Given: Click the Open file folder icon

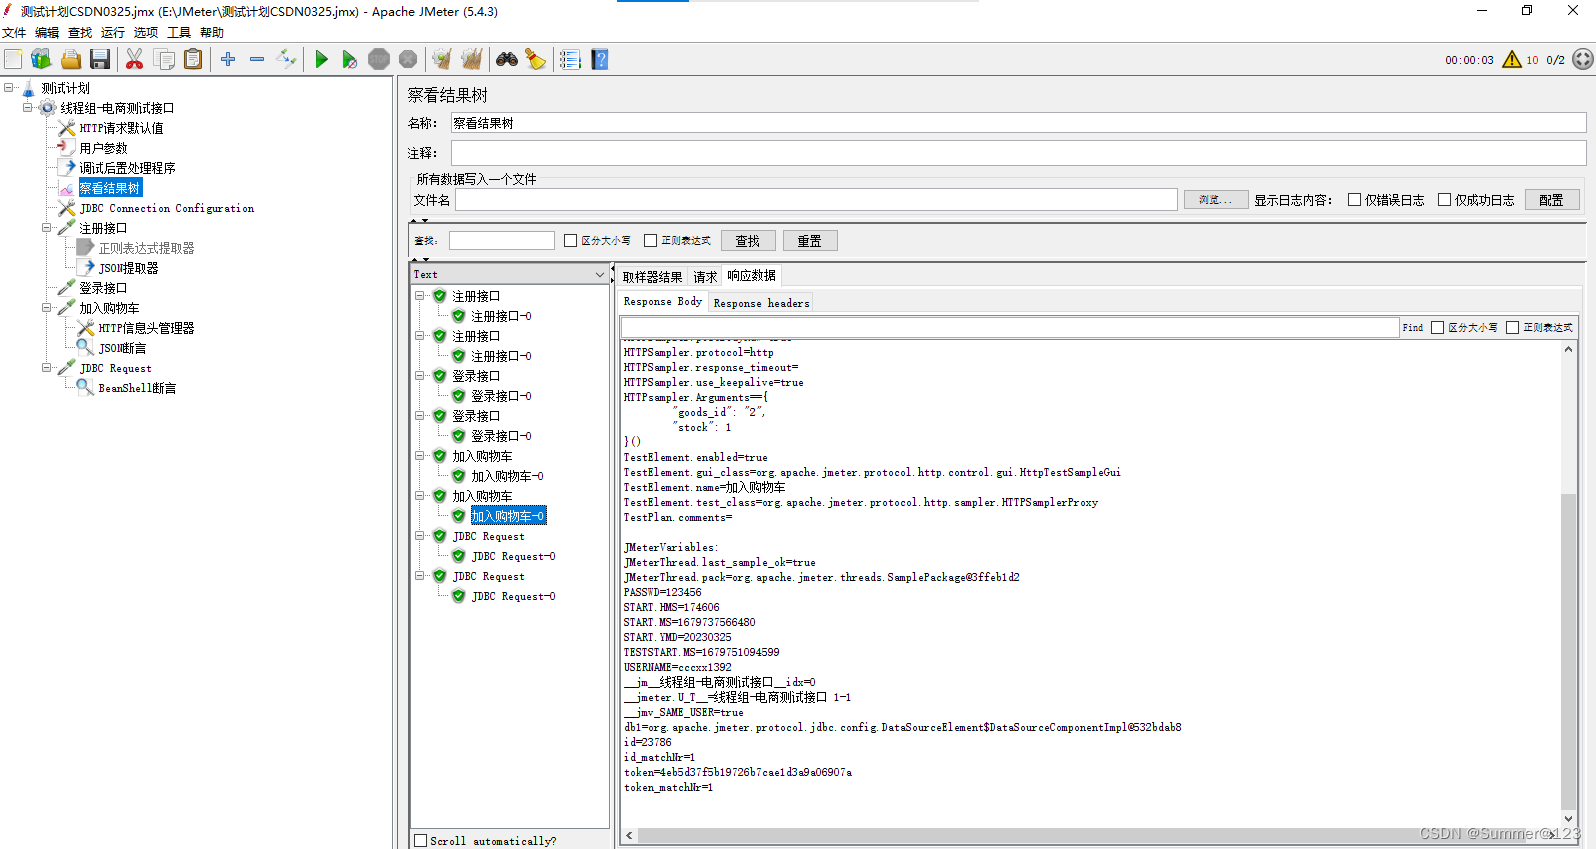Looking at the screenshot, I should coord(70,60).
